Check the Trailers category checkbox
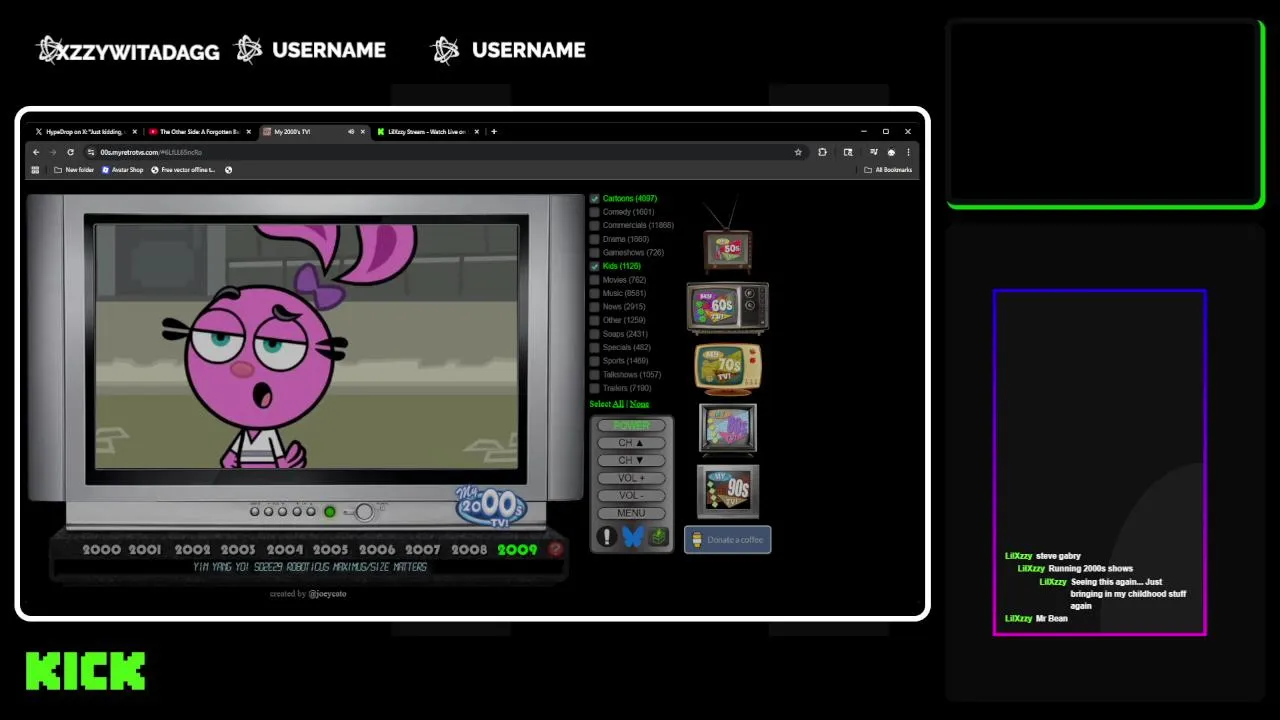The width and height of the screenshot is (1280, 720). [594, 388]
